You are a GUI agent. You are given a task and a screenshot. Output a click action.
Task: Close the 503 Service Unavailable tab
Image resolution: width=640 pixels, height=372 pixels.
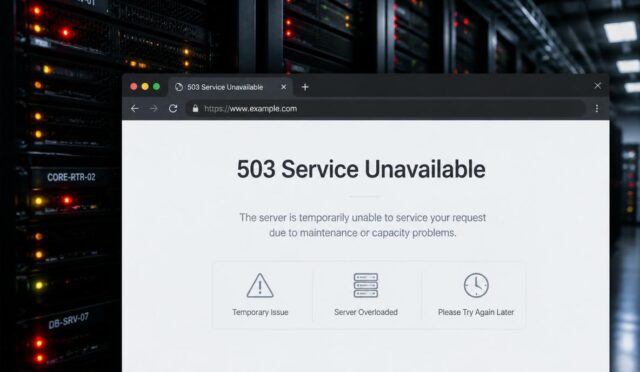(284, 87)
